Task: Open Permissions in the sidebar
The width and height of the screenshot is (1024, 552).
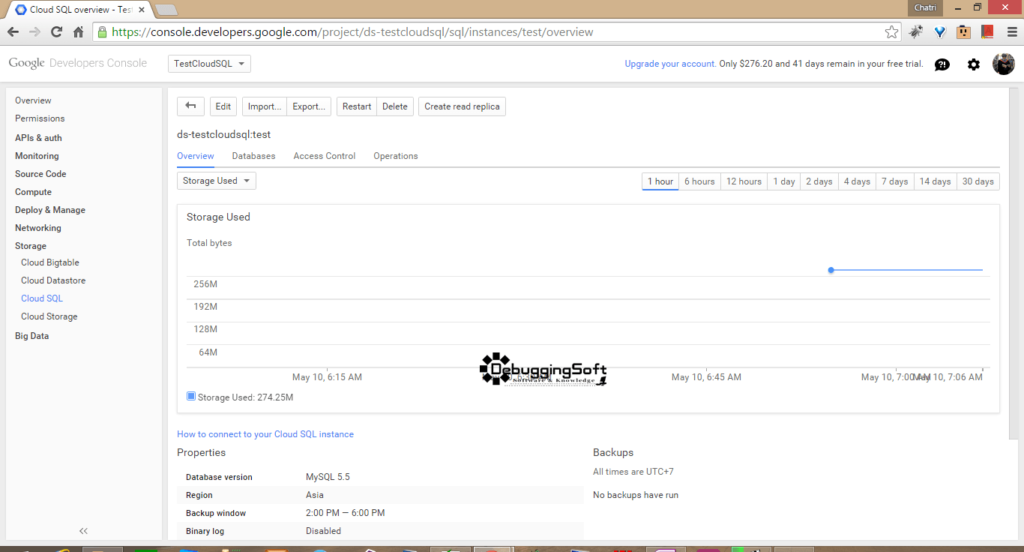Action: click(x=40, y=118)
